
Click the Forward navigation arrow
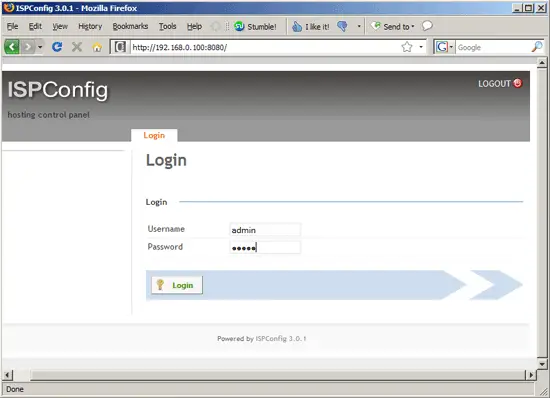(28, 47)
